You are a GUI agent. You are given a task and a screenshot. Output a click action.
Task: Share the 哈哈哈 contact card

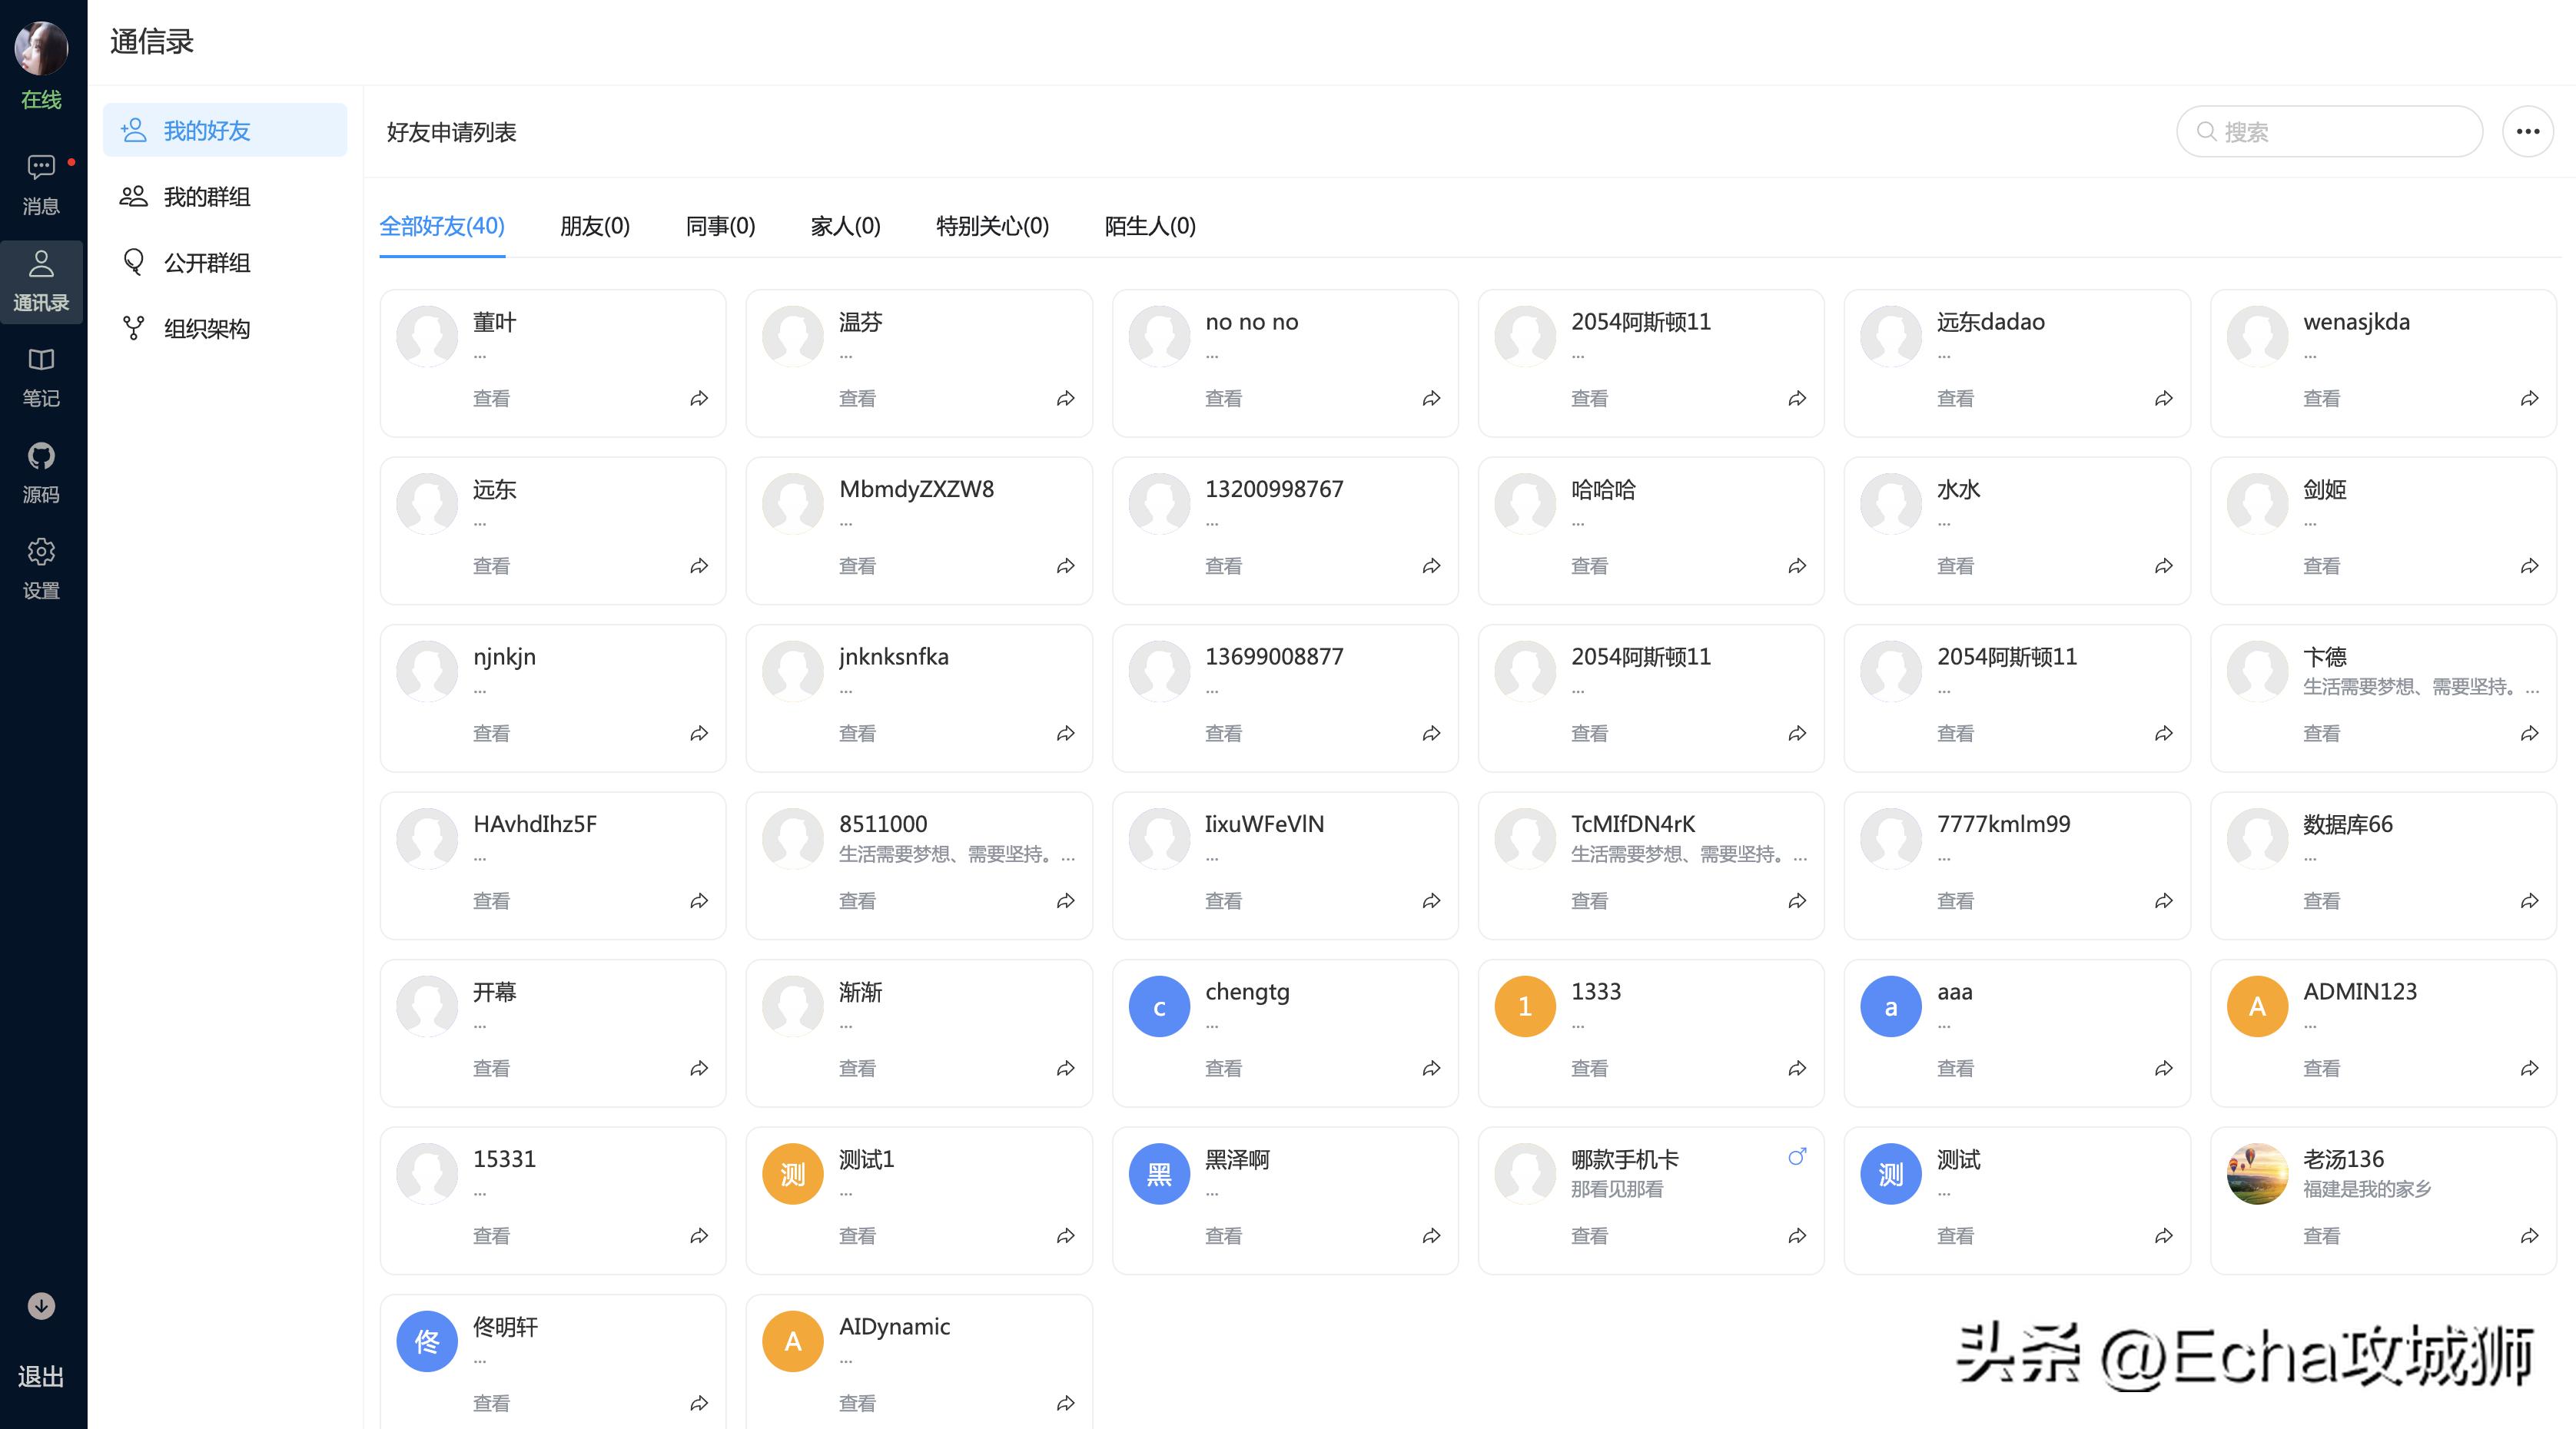[1797, 565]
